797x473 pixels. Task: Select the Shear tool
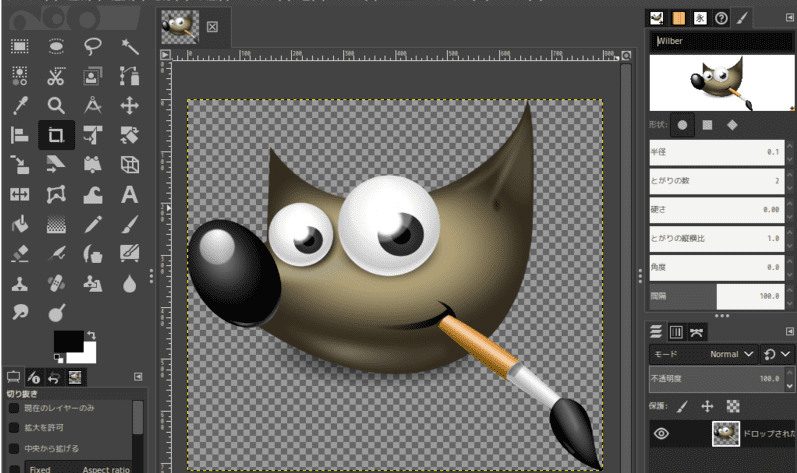click(x=56, y=165)
